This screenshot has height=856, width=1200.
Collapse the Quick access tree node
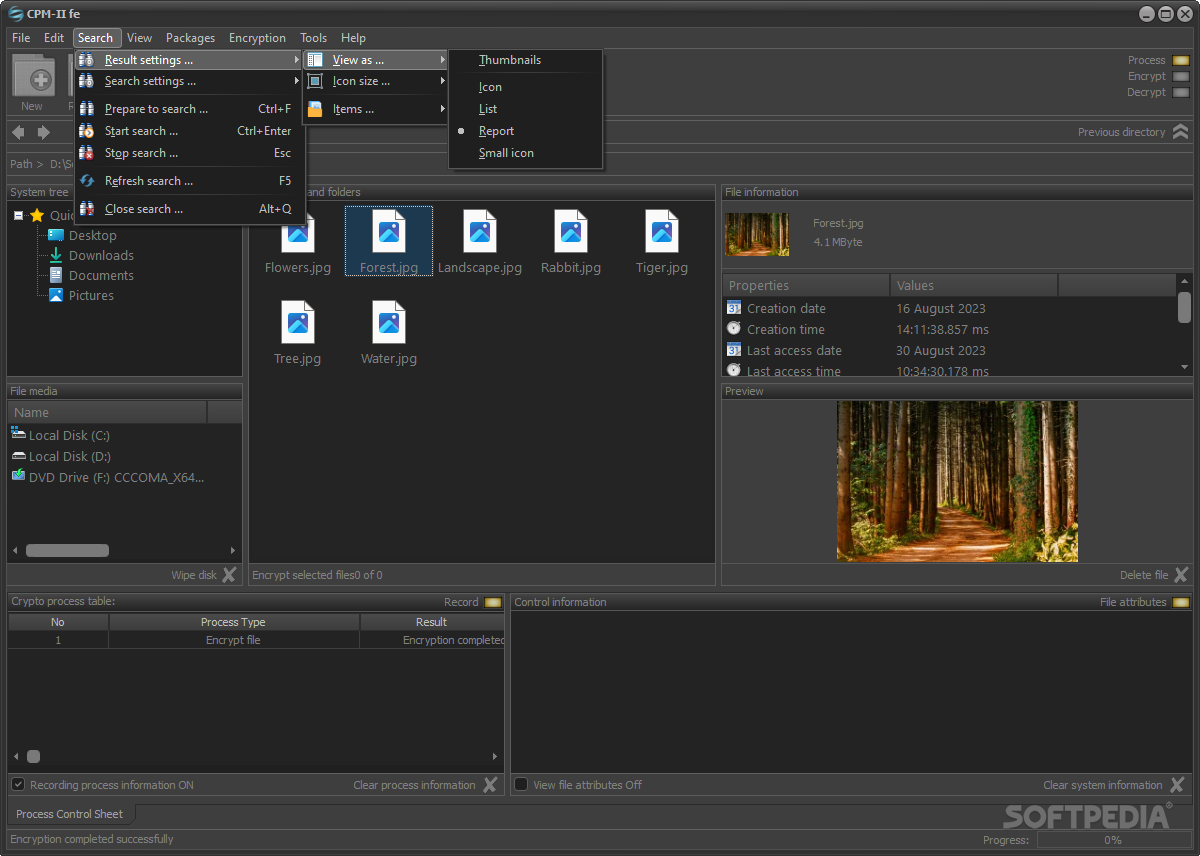19,215
